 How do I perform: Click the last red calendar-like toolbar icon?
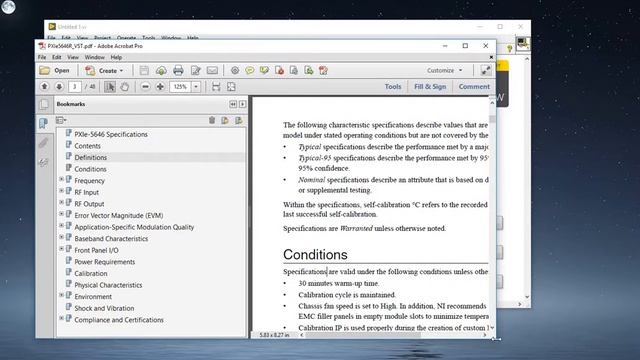323,71
